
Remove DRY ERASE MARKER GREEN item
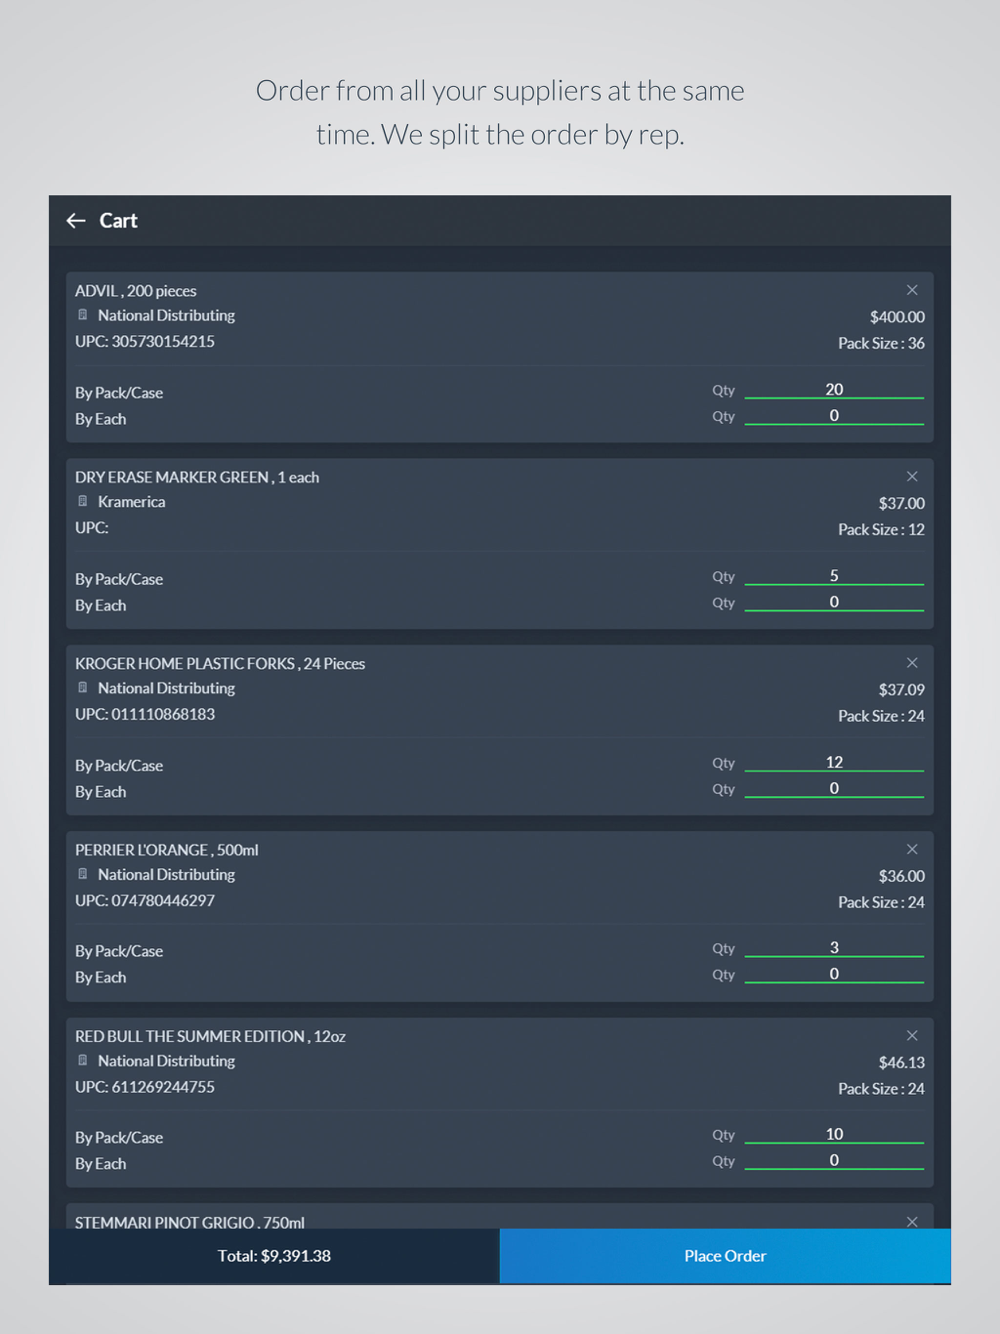click(912, 477)
